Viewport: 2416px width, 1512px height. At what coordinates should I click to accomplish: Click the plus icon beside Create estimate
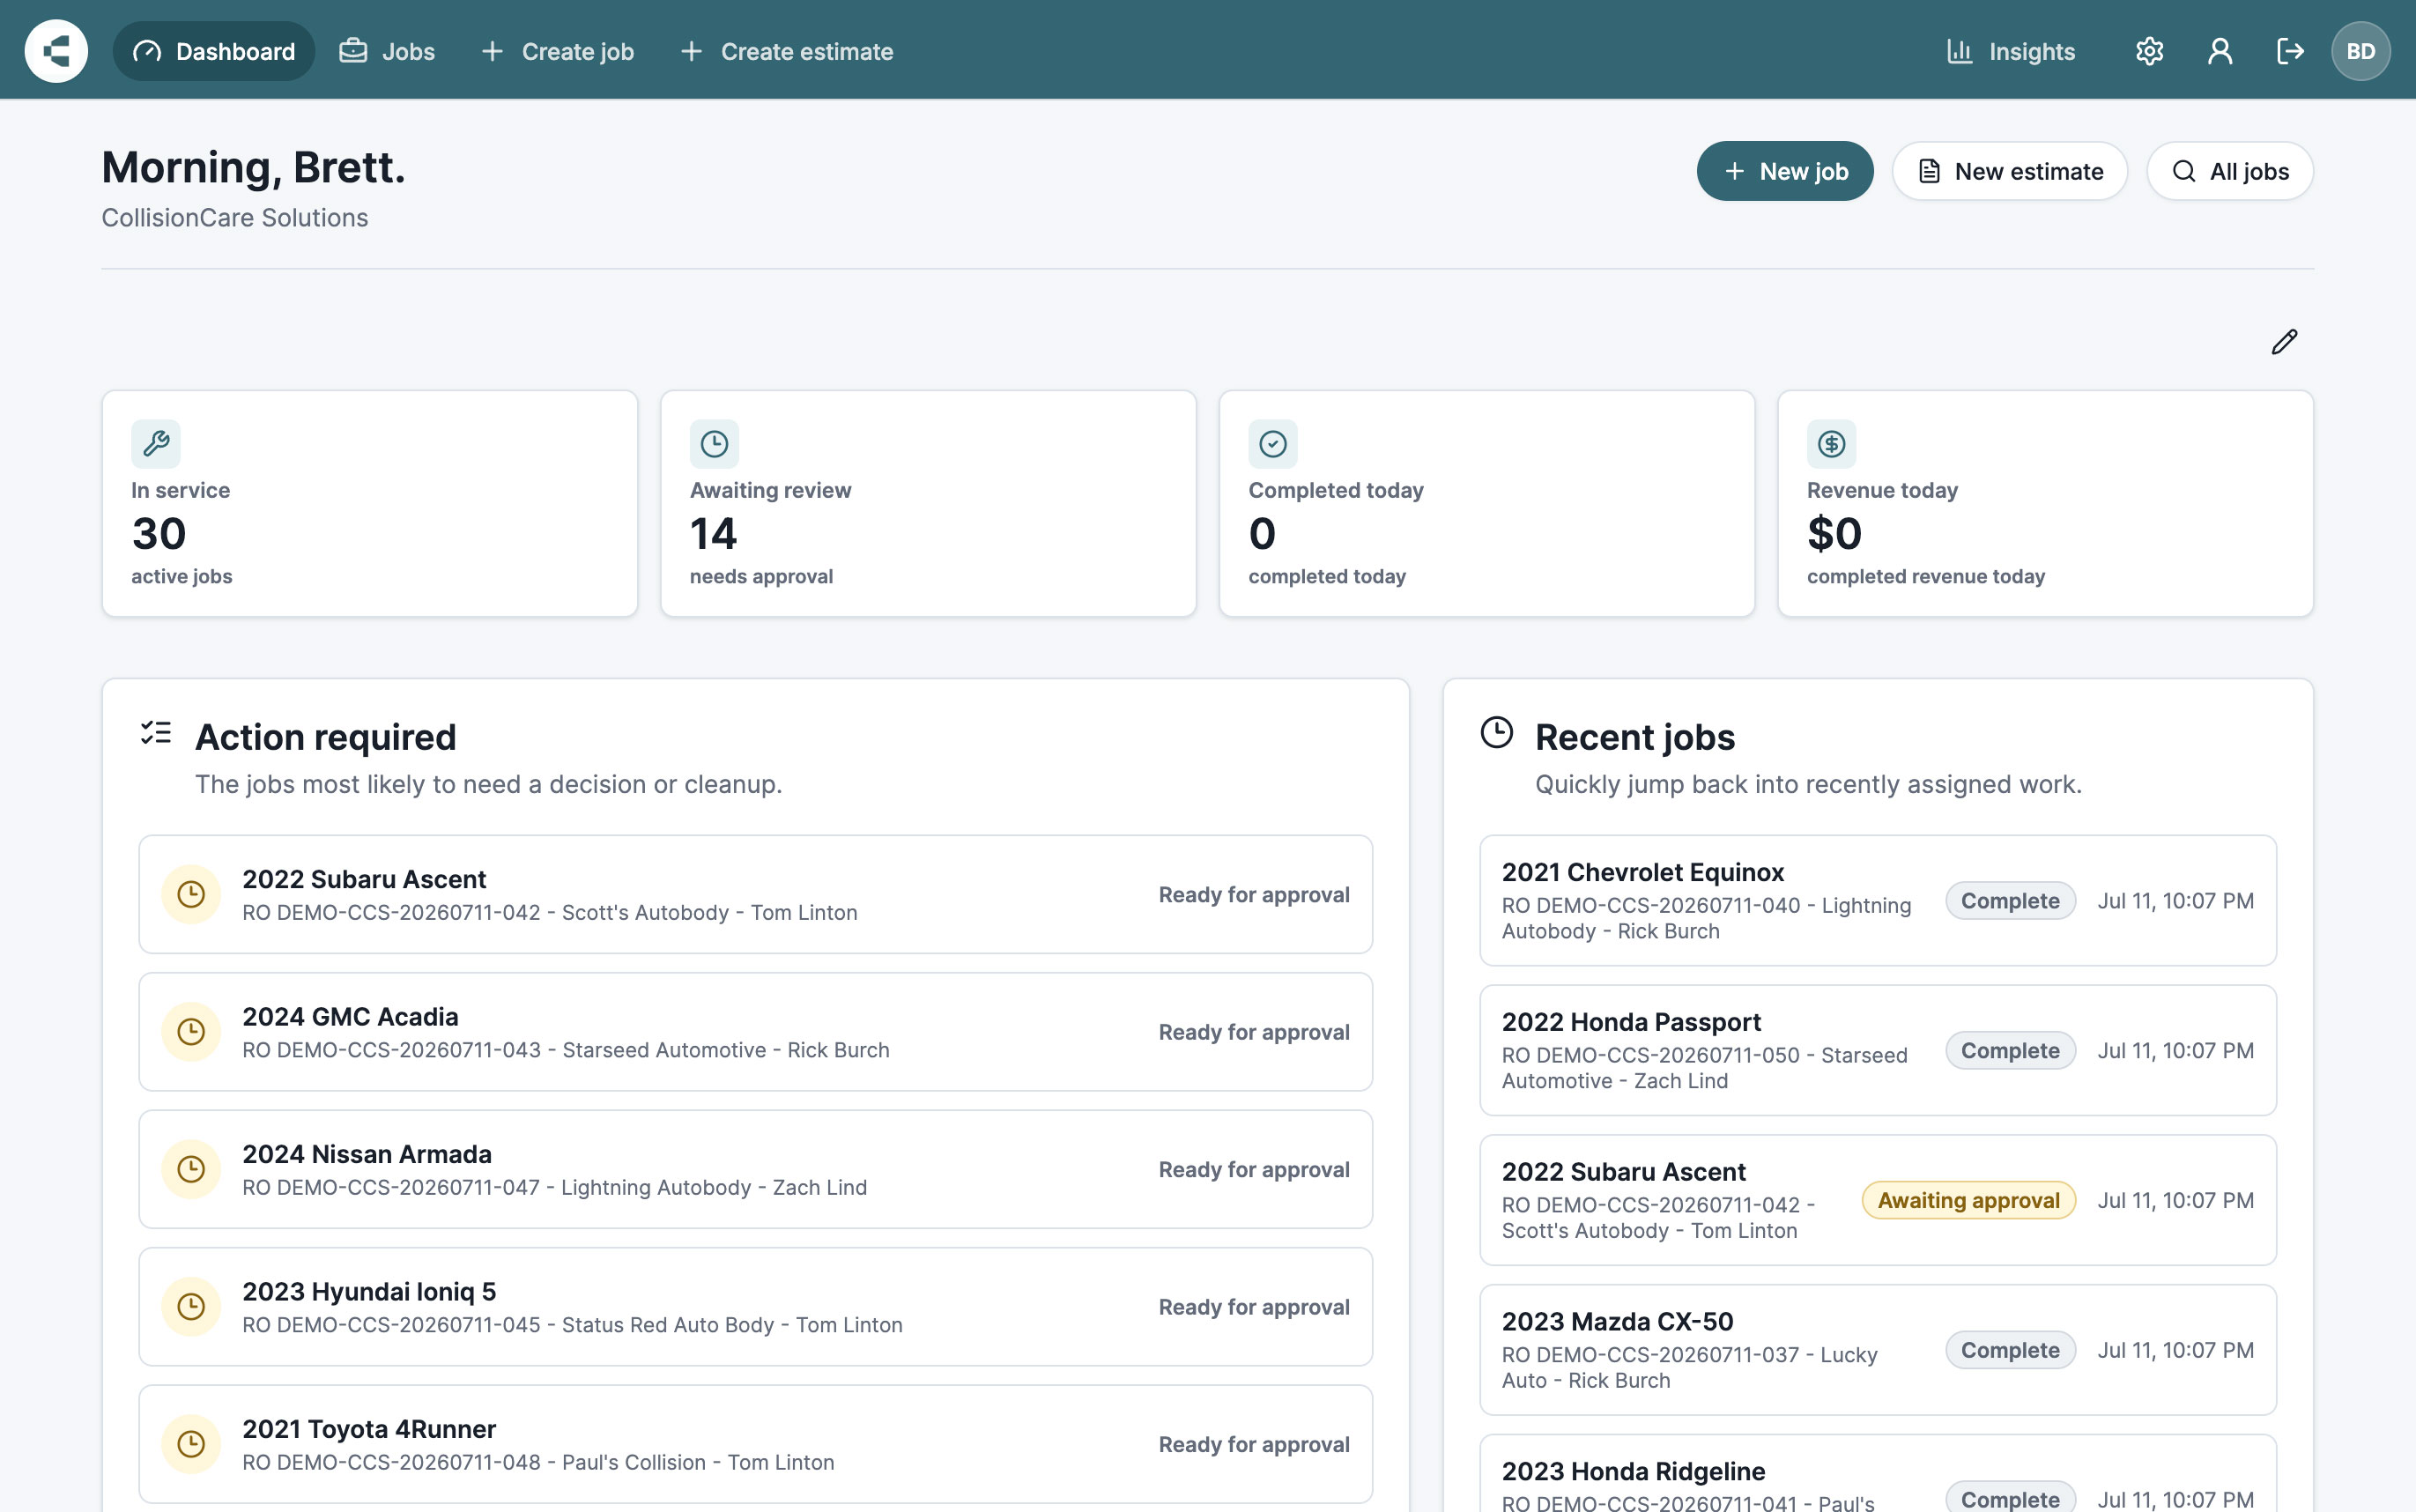click(x=691, y=51)
